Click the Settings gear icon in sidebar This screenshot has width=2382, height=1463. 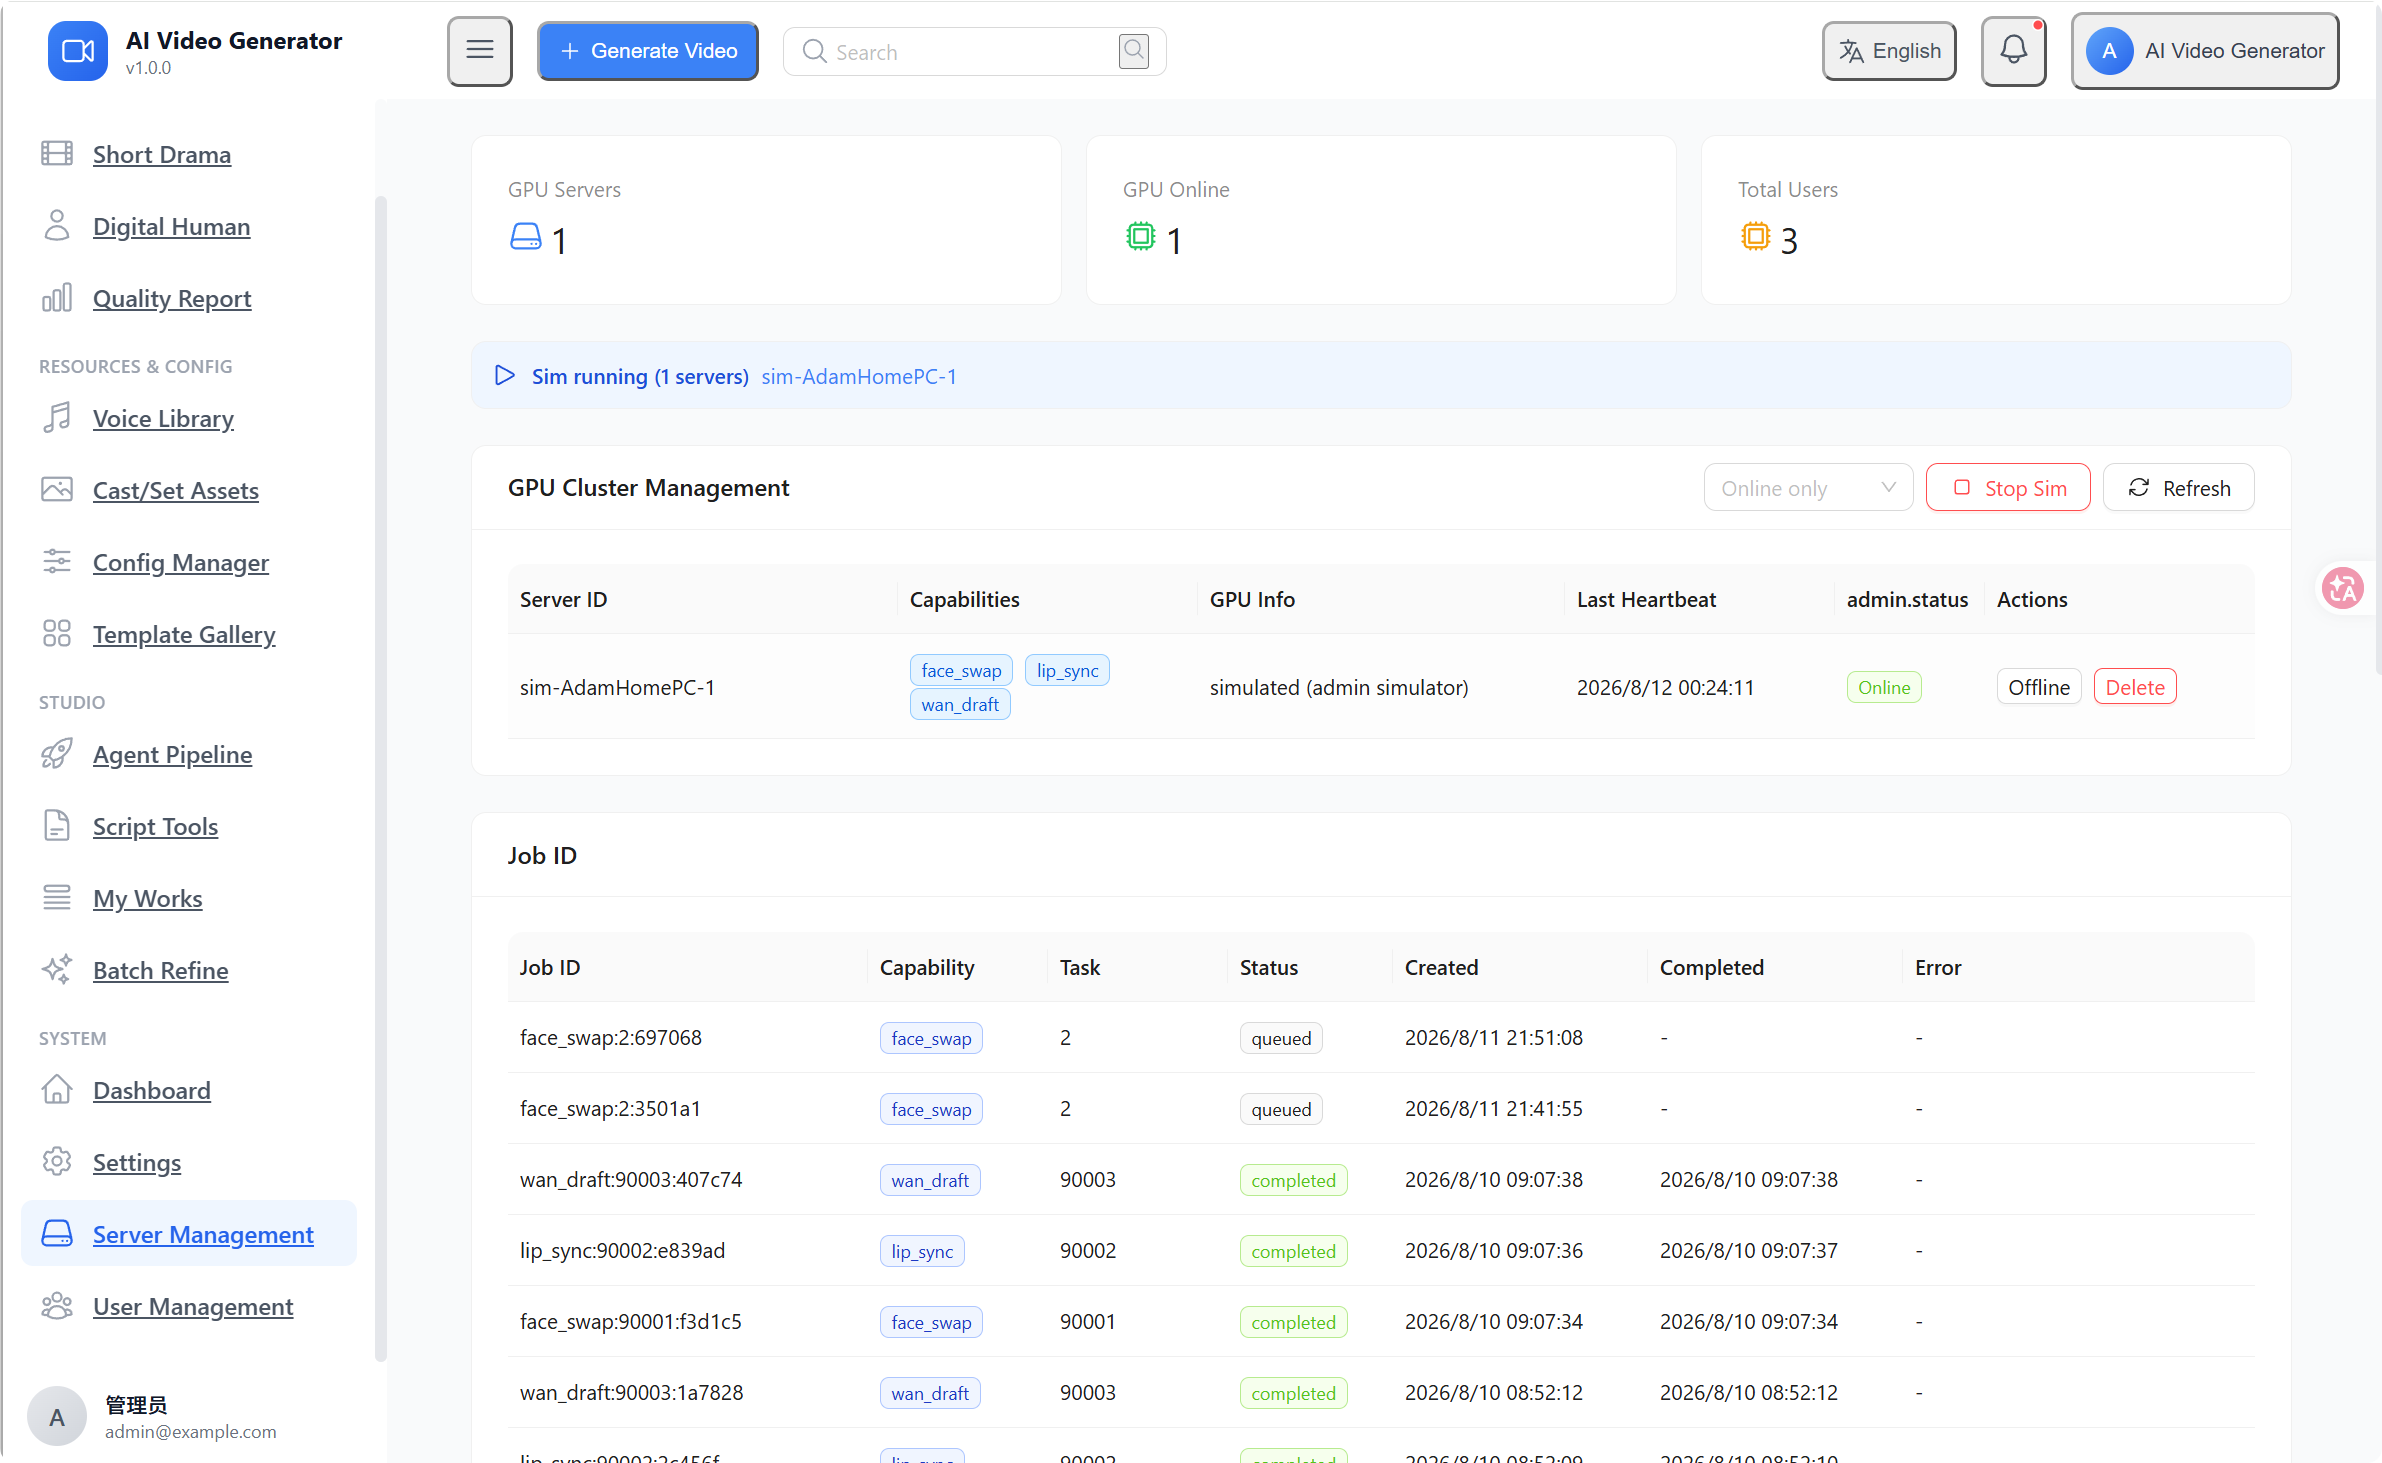[x=57, y=1162]
